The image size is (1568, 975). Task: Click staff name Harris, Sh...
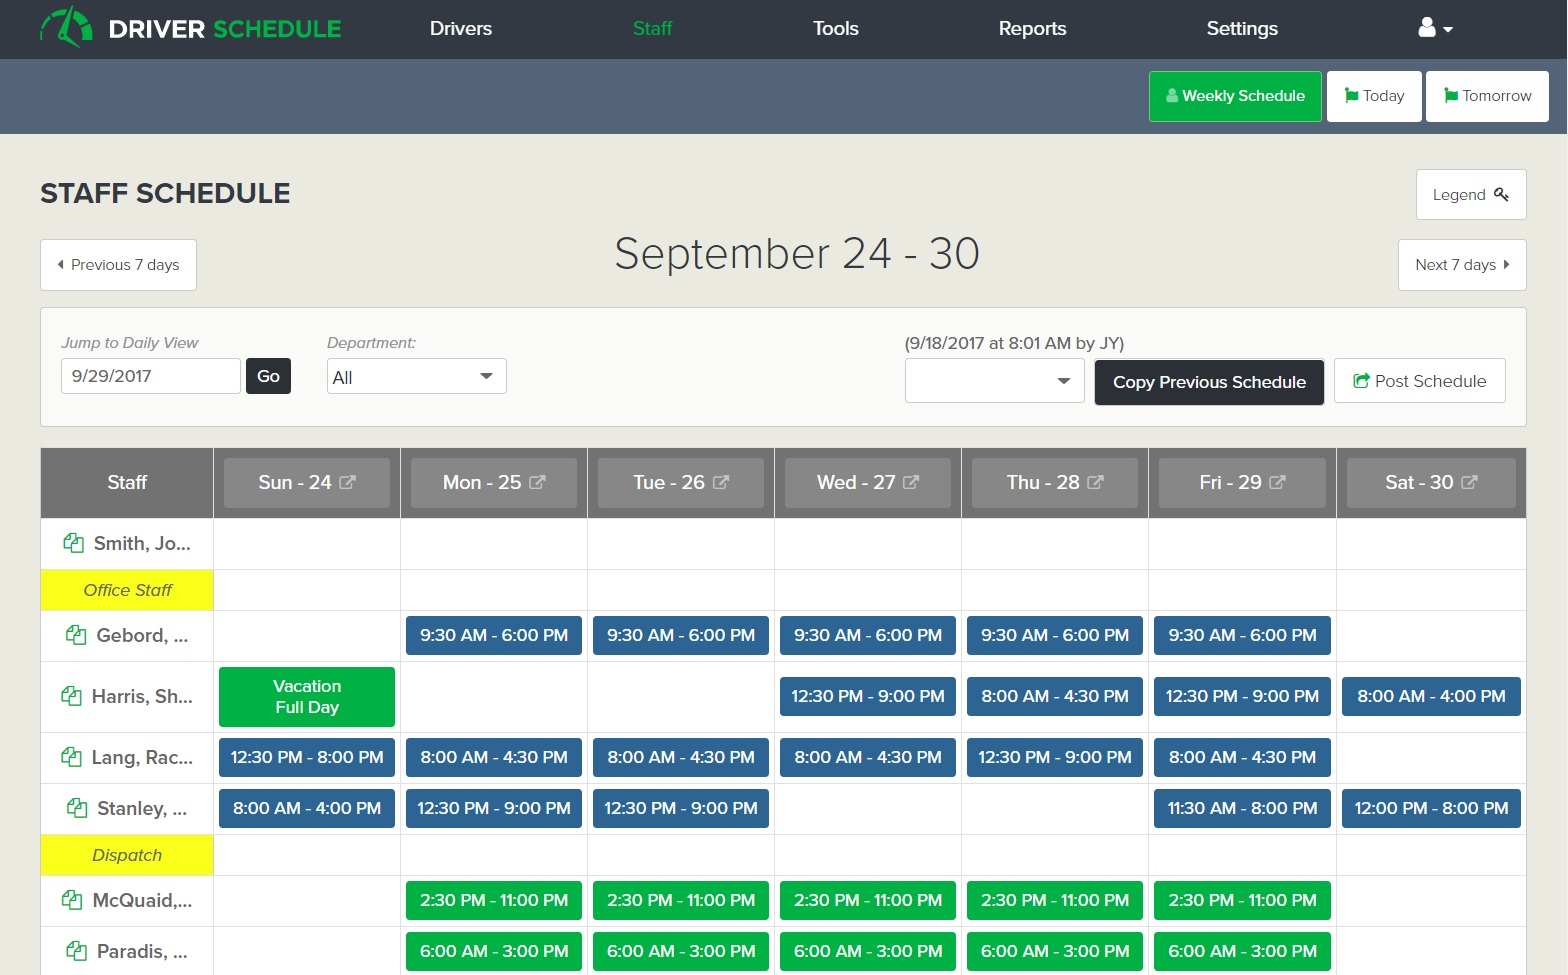point(142,696)
